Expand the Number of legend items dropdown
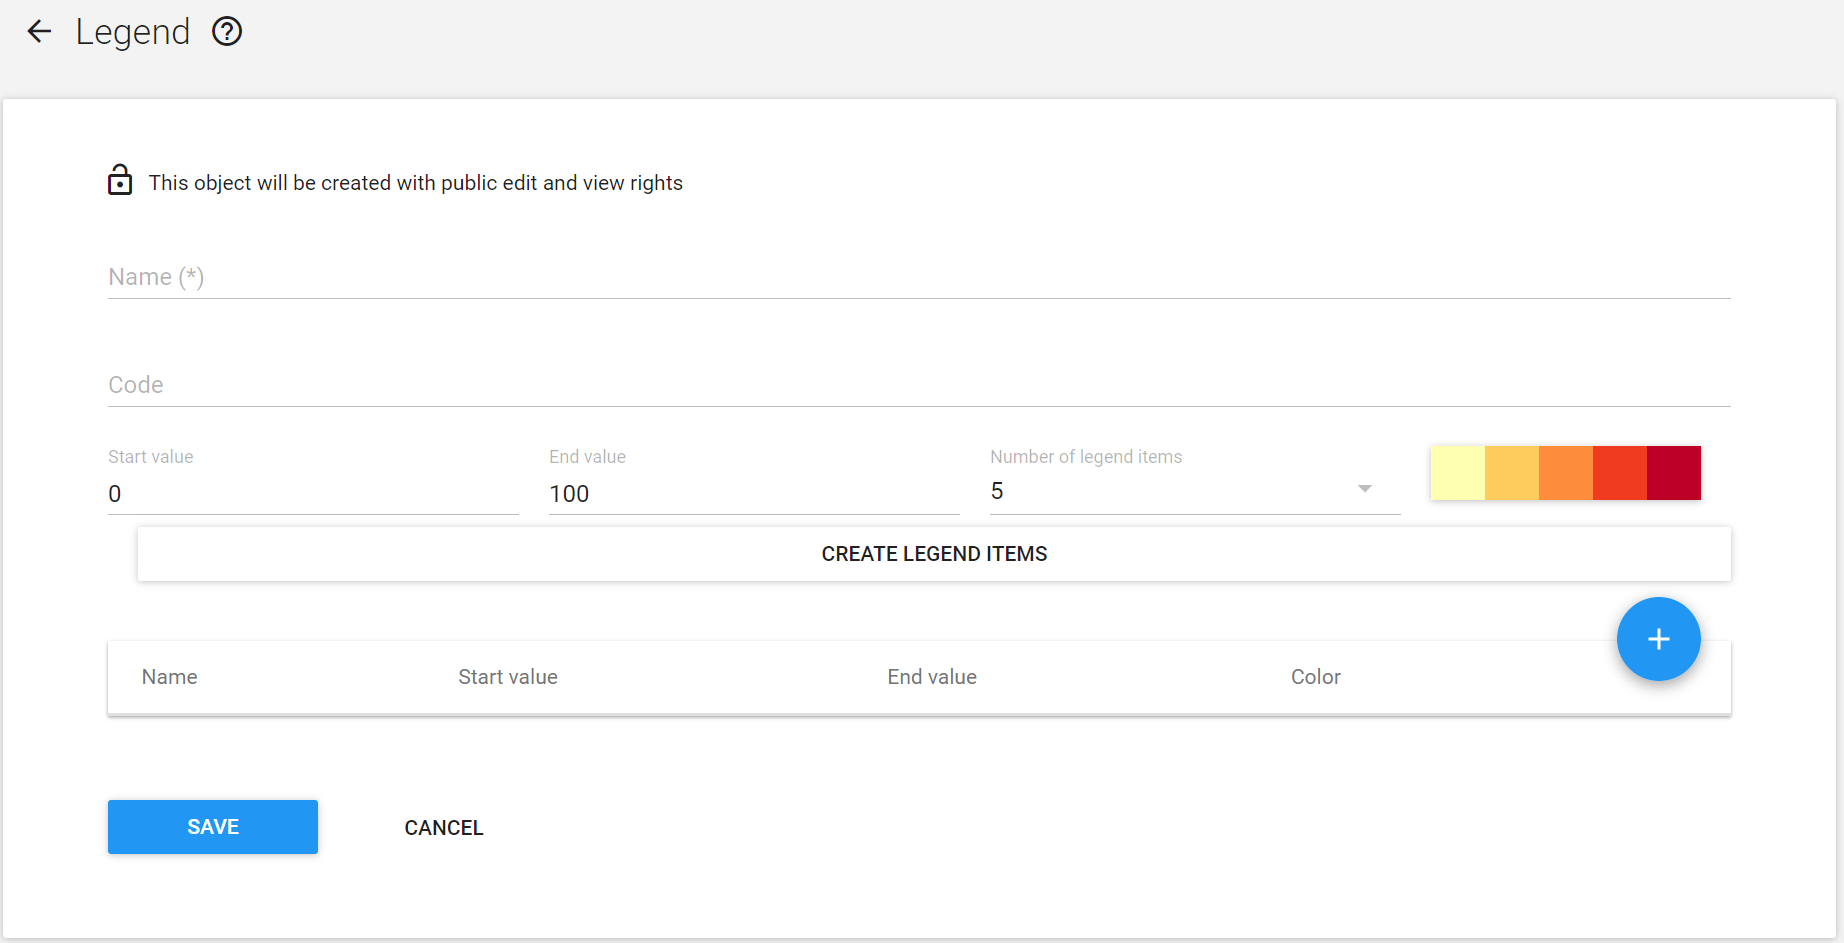Viewport: 1844px width, 943px height. (1195, 490)
